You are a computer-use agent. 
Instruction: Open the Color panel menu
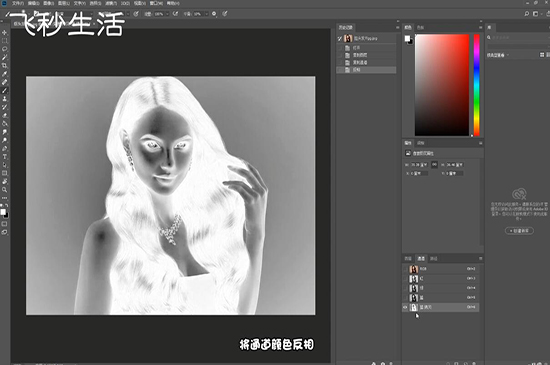click(480, 27)
